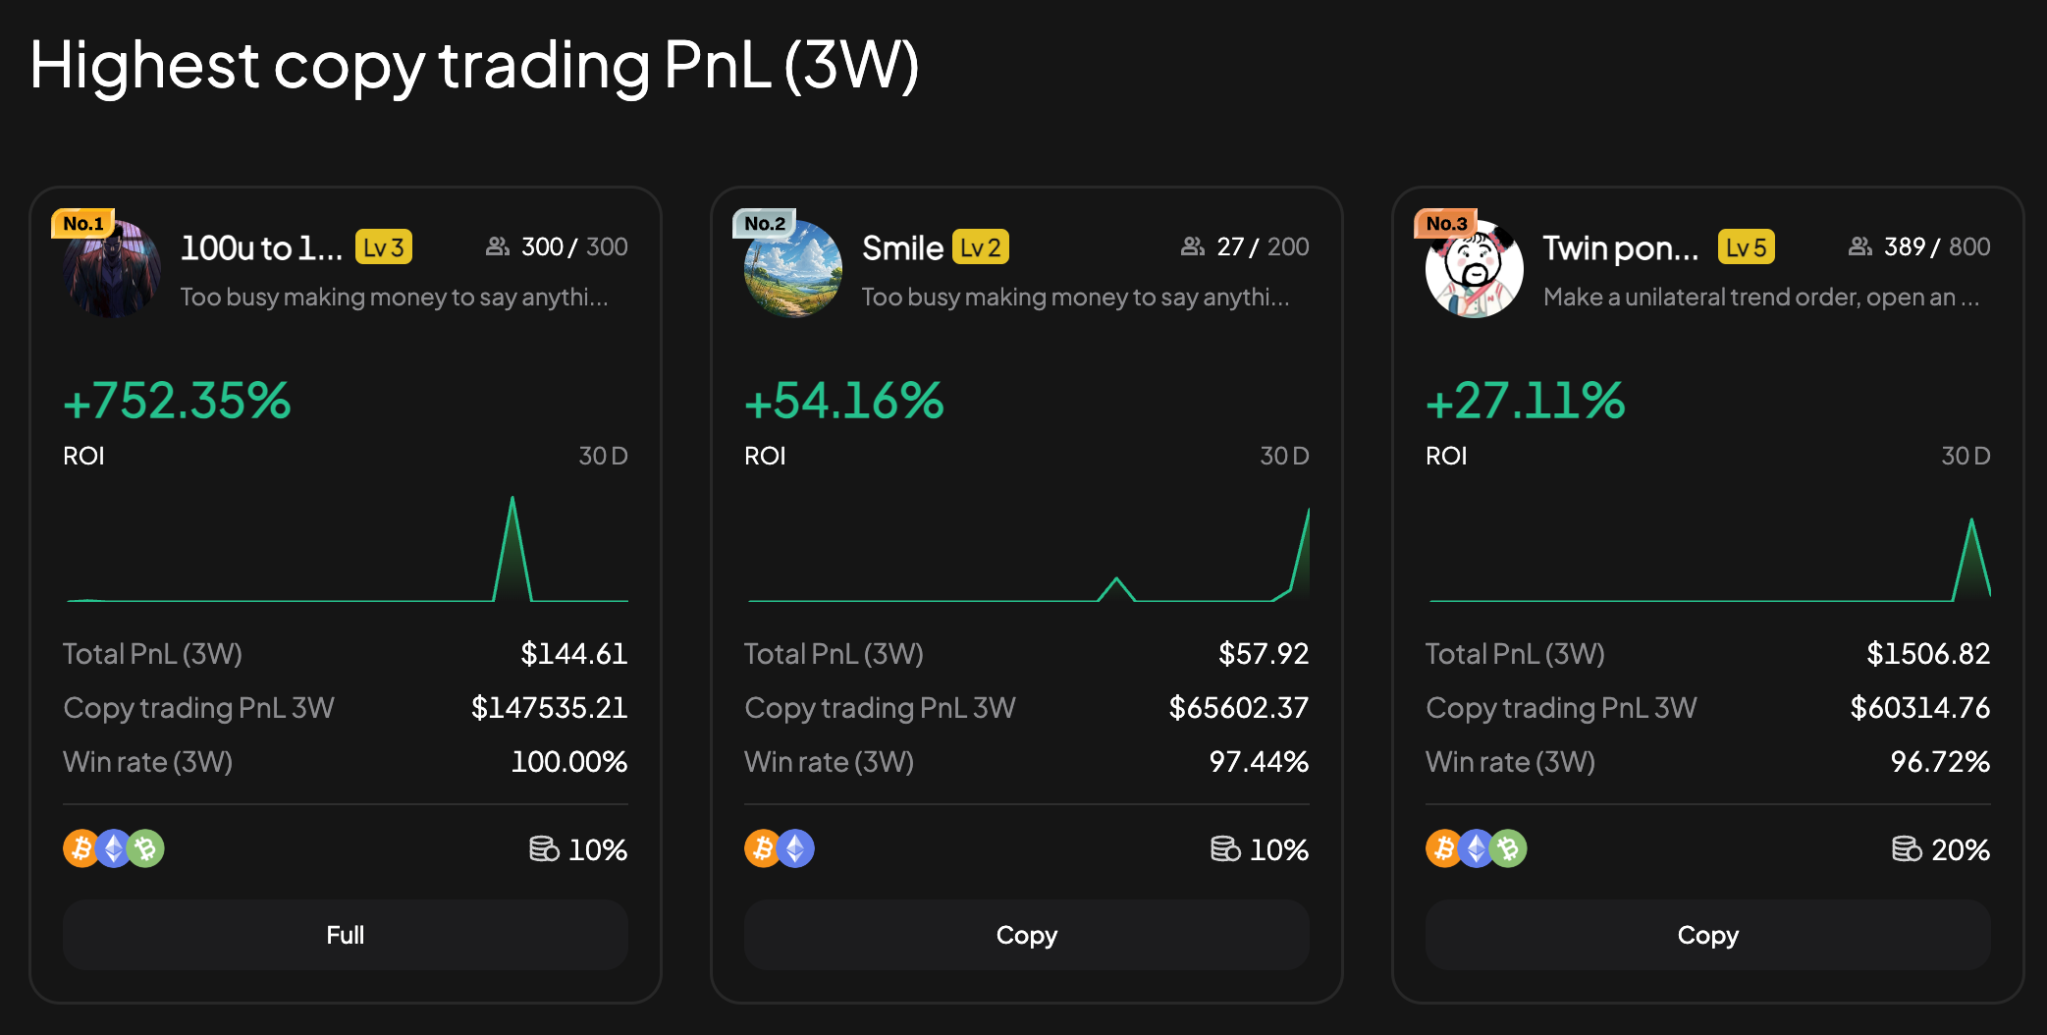Click the Lv 3 level badge on the first card
The width and height of the screenshot is (2047, 1035).
[x=384, y=246]
